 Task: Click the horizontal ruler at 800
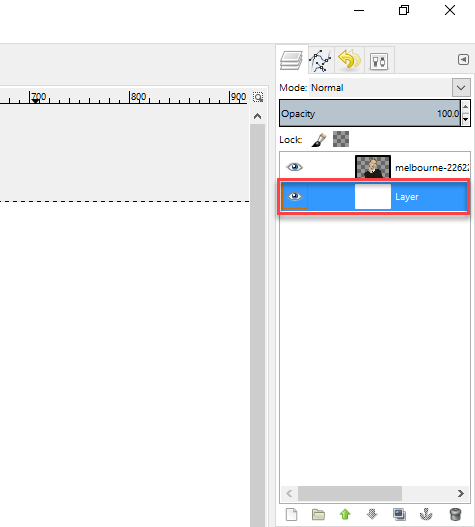(x=138, y=97)
